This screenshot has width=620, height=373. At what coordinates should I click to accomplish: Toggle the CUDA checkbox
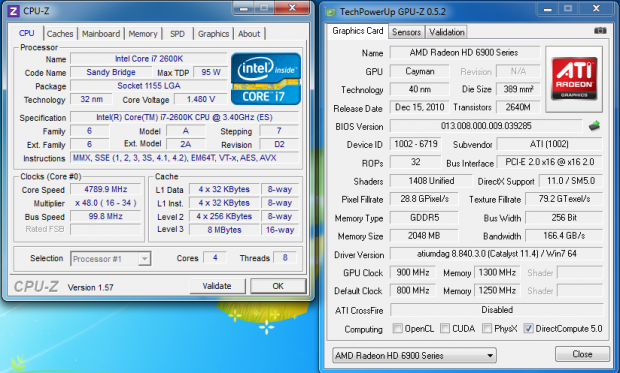coord(445,328)
